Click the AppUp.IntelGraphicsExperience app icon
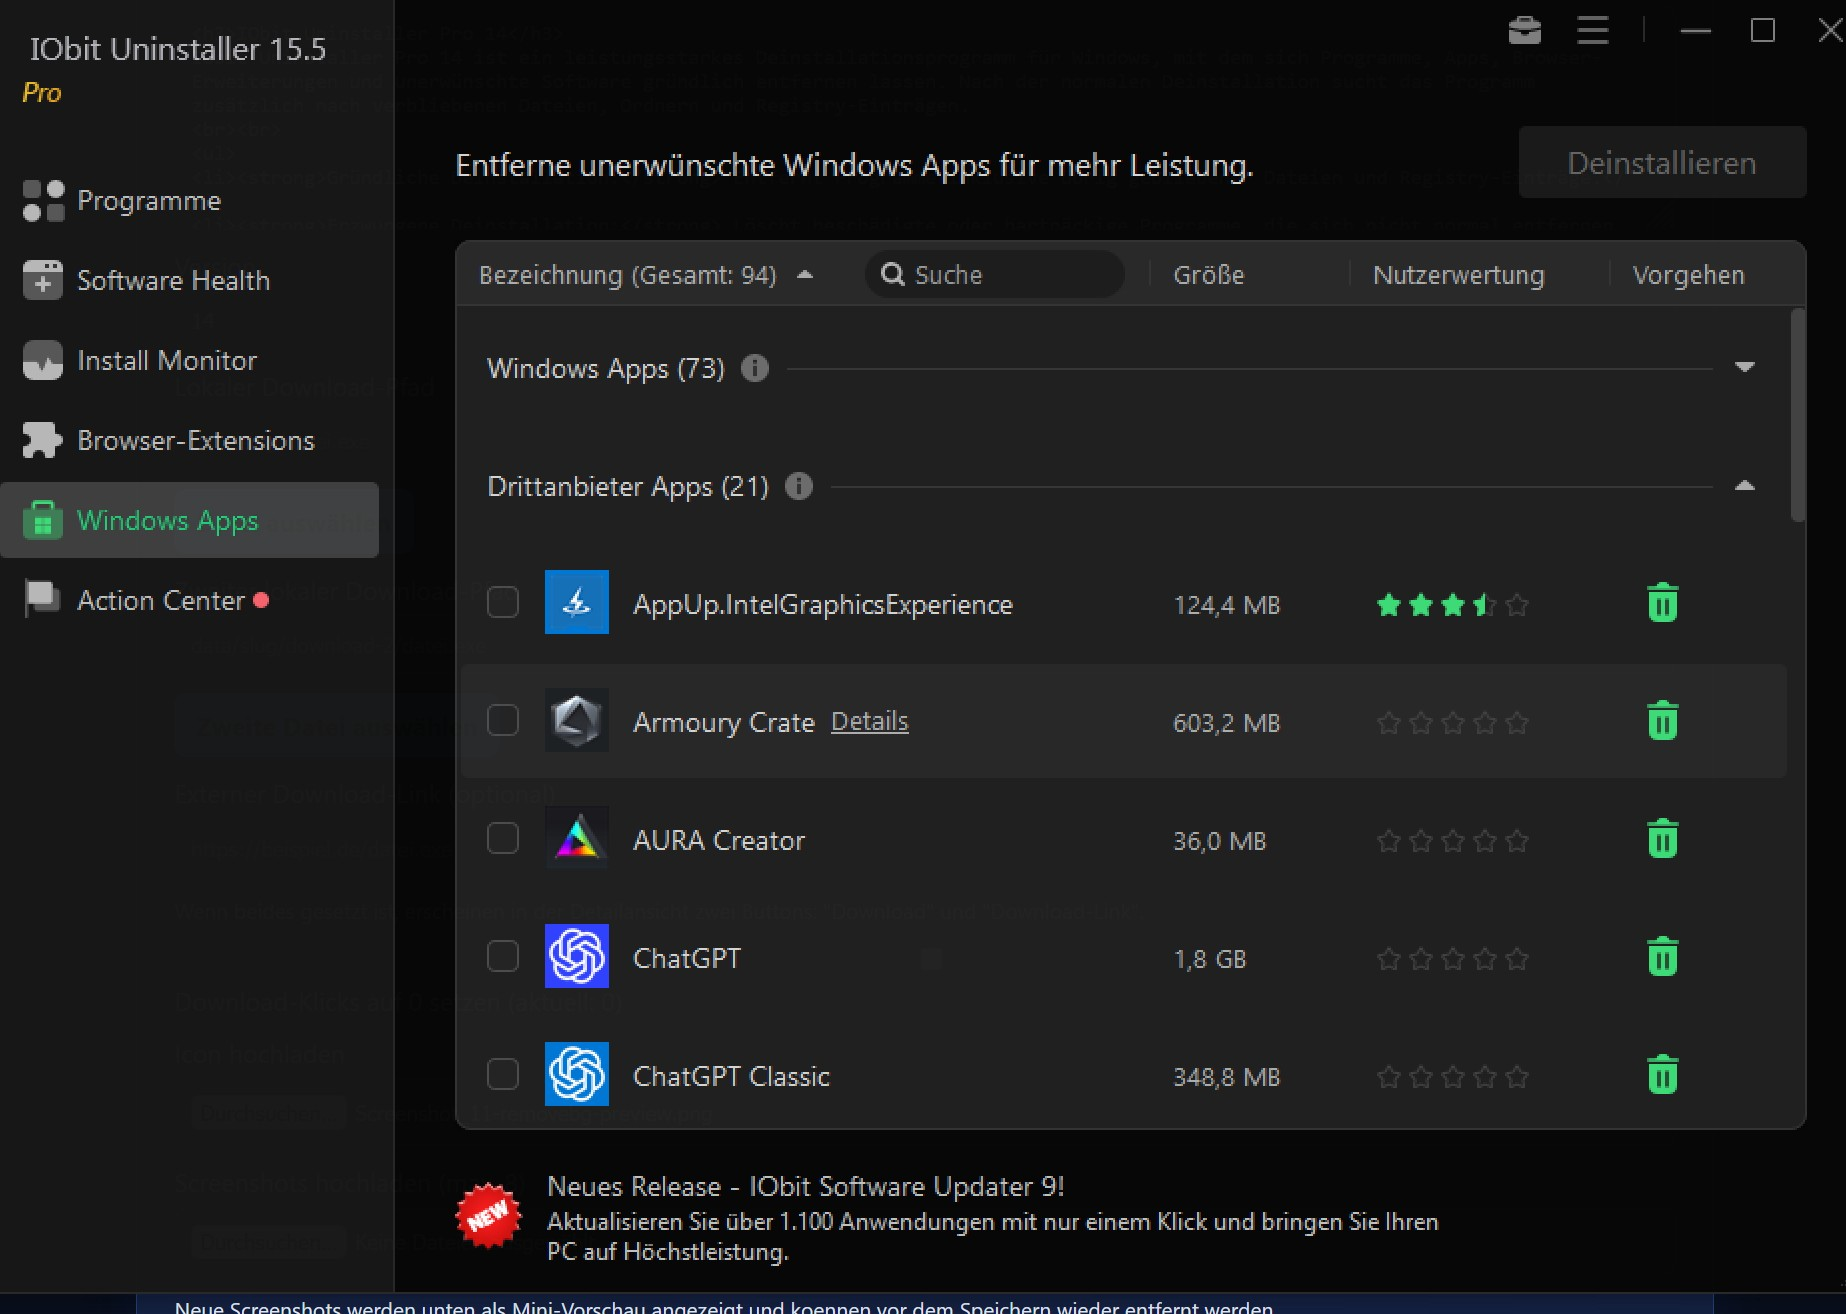The image size is (1846, 1314). click(x=577, y=602)
